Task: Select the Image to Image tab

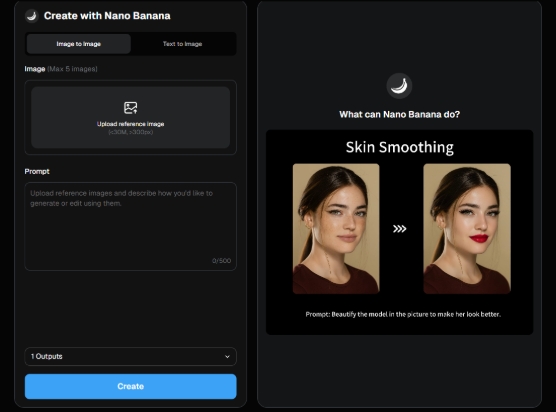Action: pyautogui.click(x=79, y=44)
